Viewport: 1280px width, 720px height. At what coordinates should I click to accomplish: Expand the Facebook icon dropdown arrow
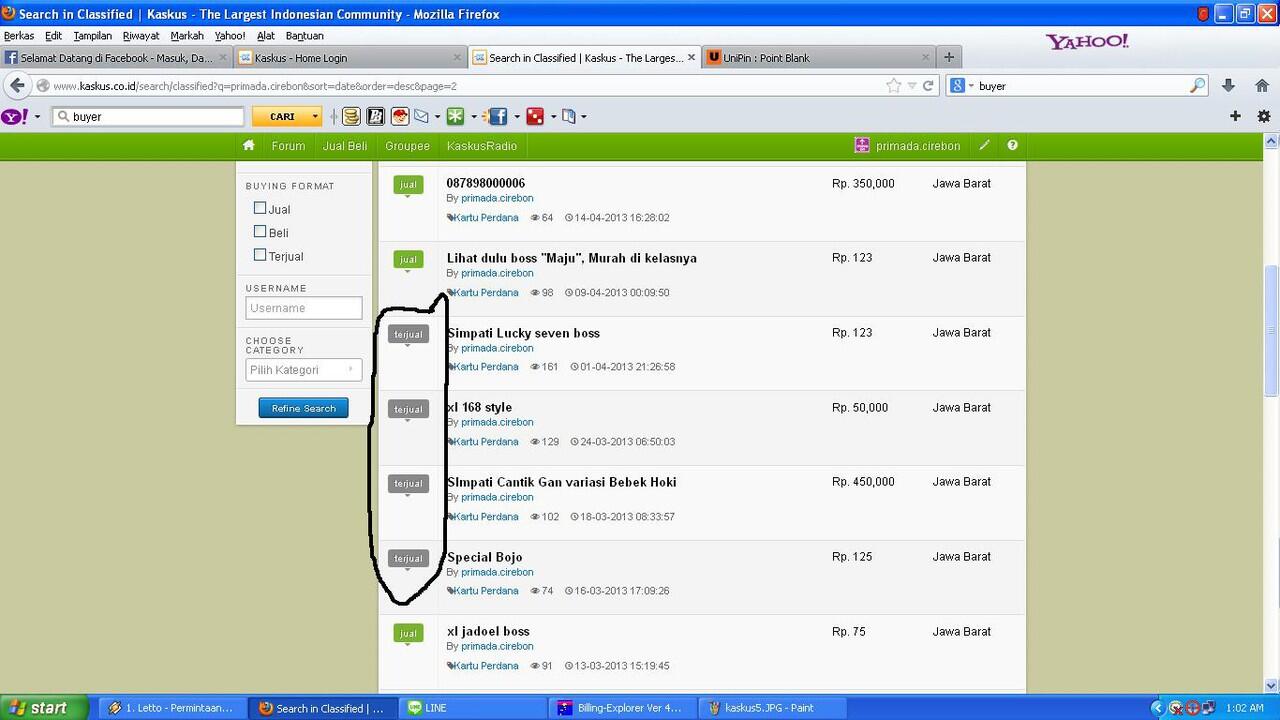click(516, 117)
